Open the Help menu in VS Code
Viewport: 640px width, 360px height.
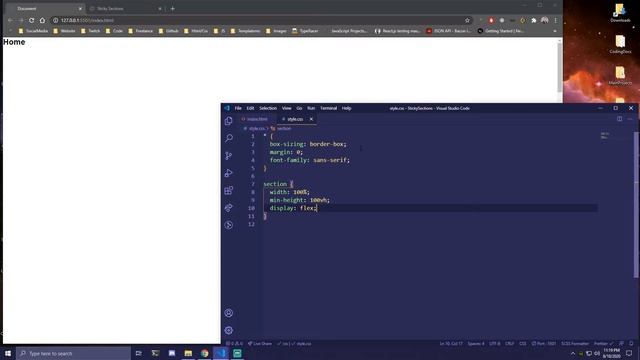[x=347, y=108]
